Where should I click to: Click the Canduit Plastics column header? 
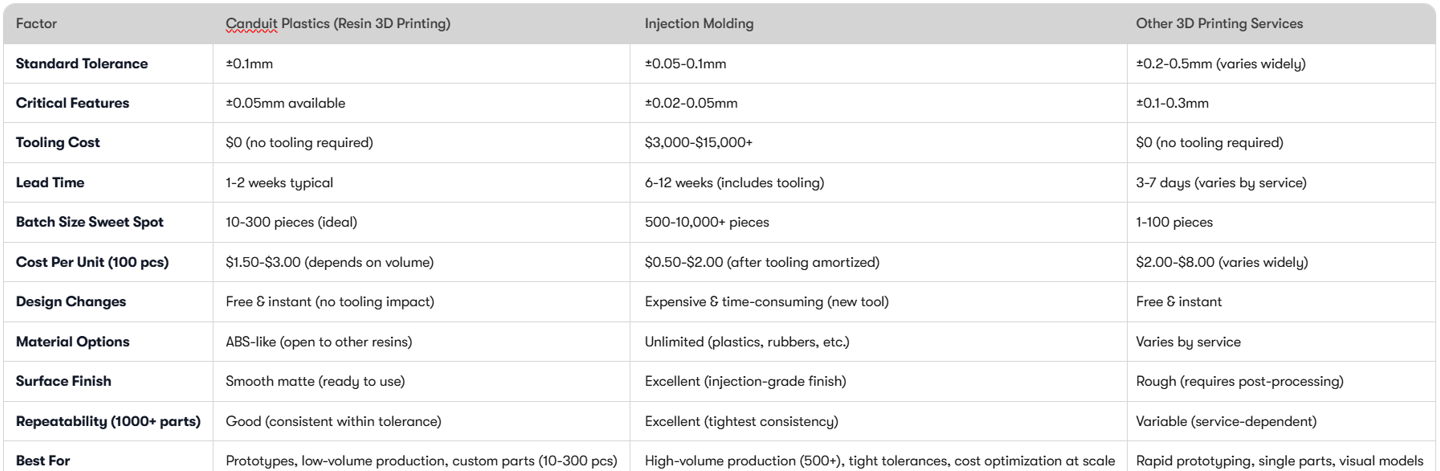coord(338,24)
